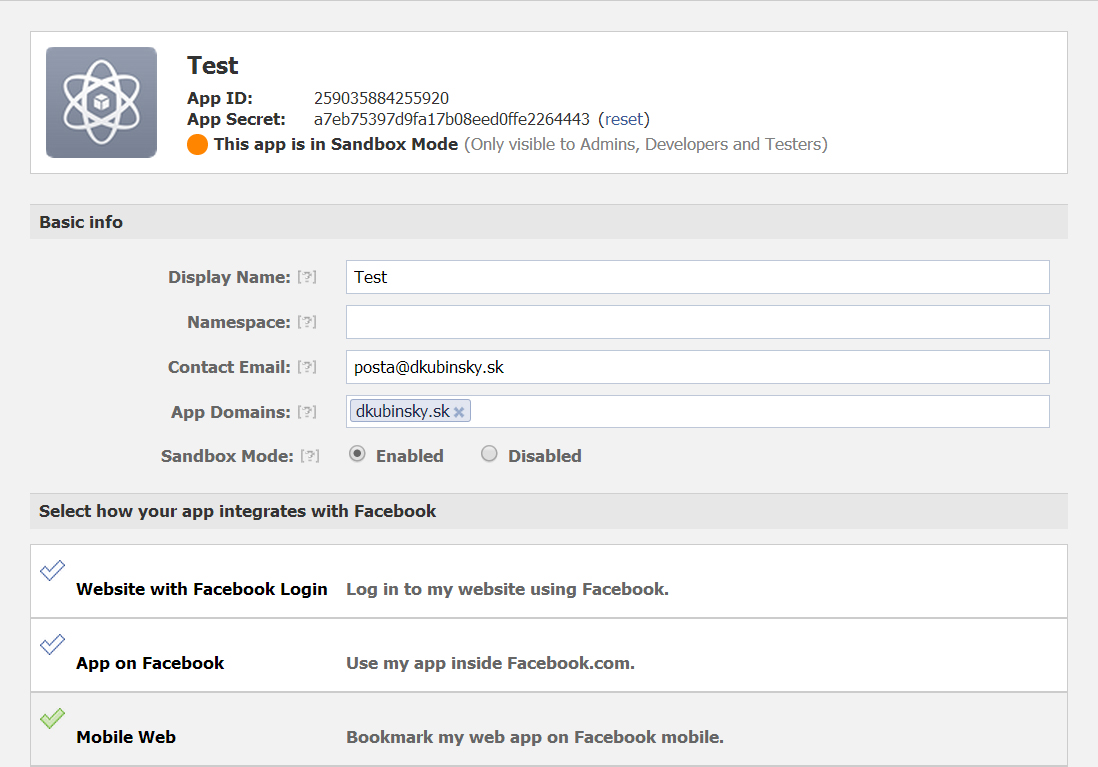
Task: Click the reset App Secret link
Action: point(624,119)
